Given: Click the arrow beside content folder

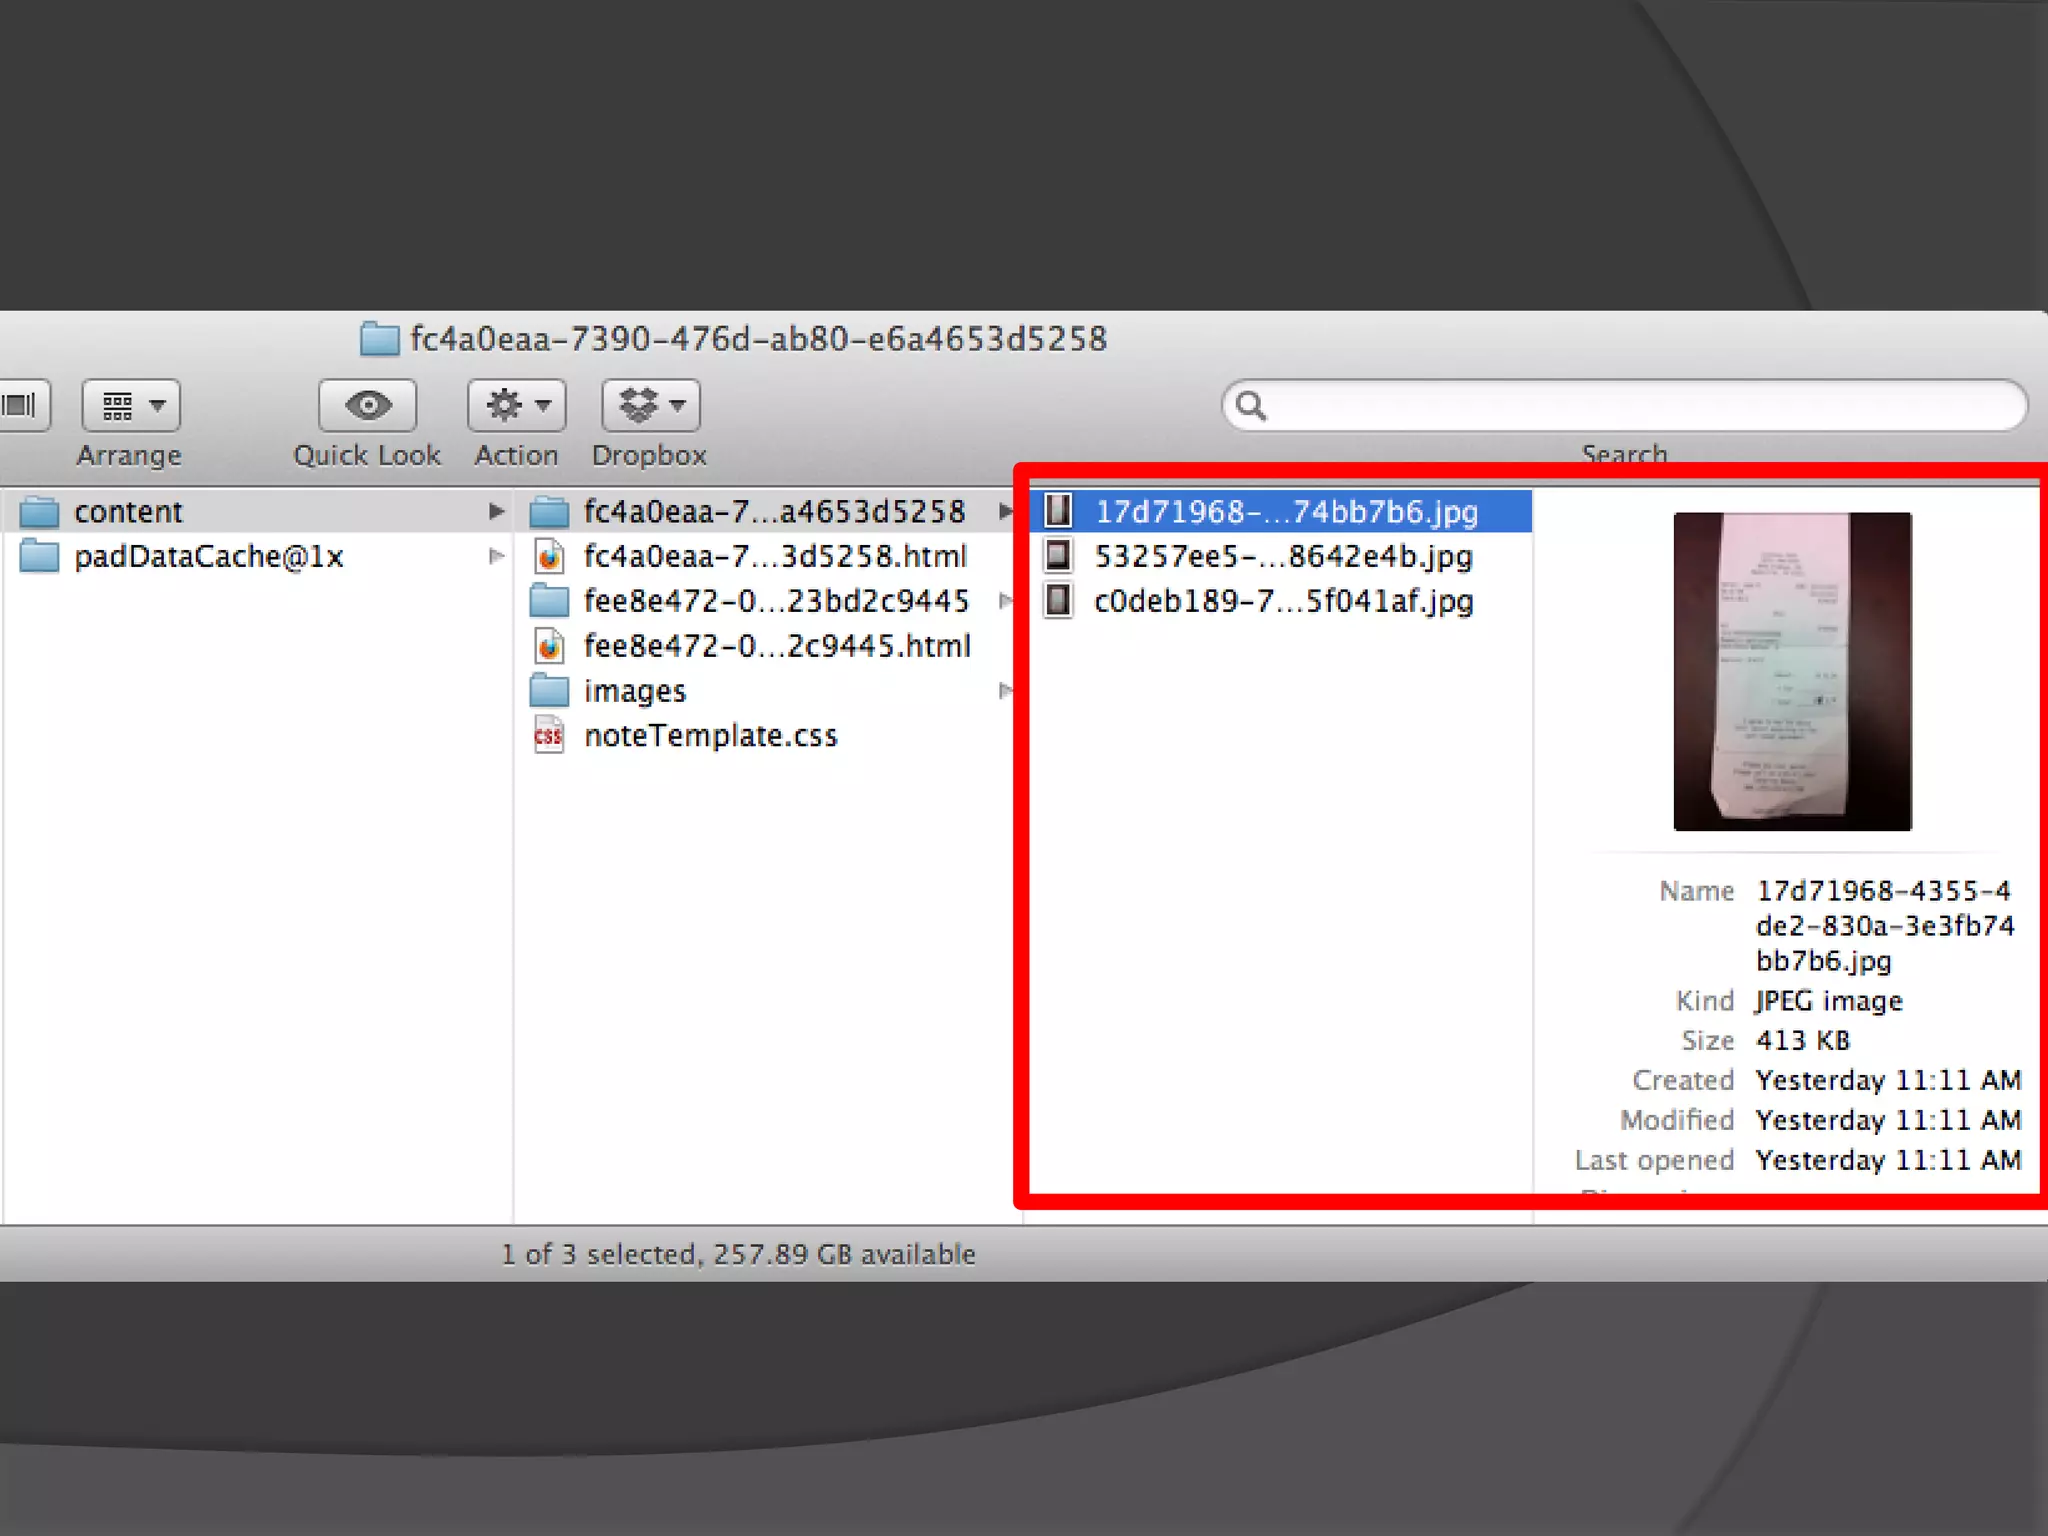Looking at the screenshot, I should [x=496, y=512].
